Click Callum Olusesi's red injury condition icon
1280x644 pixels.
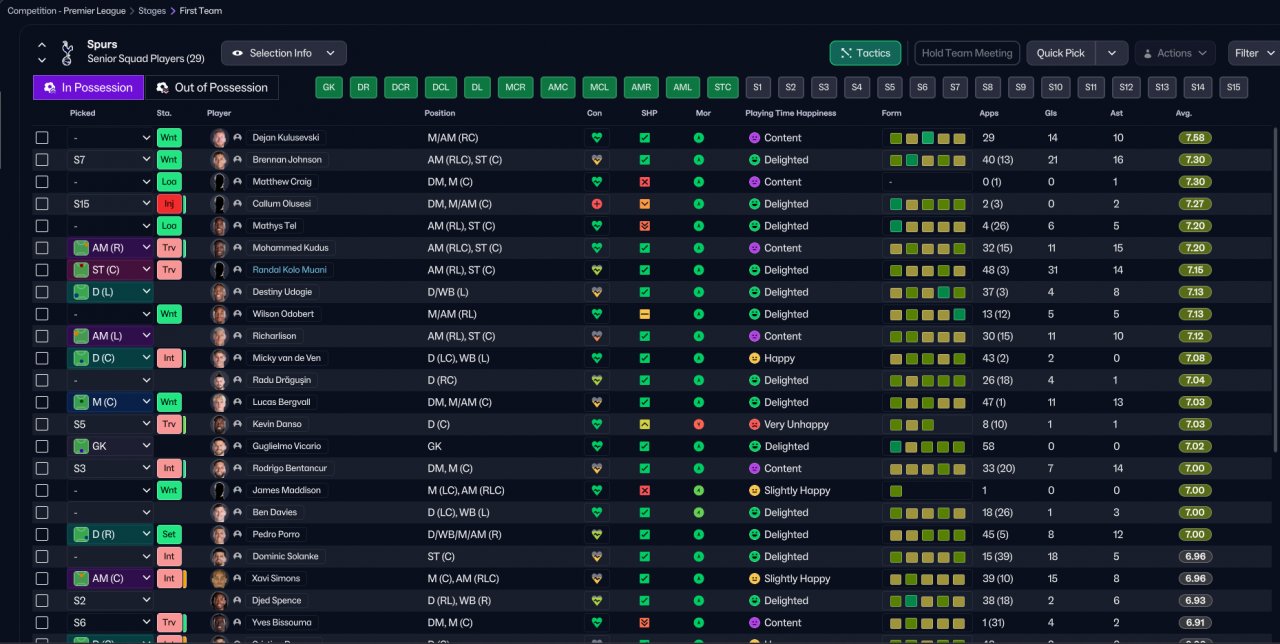[x=597, y=204]
